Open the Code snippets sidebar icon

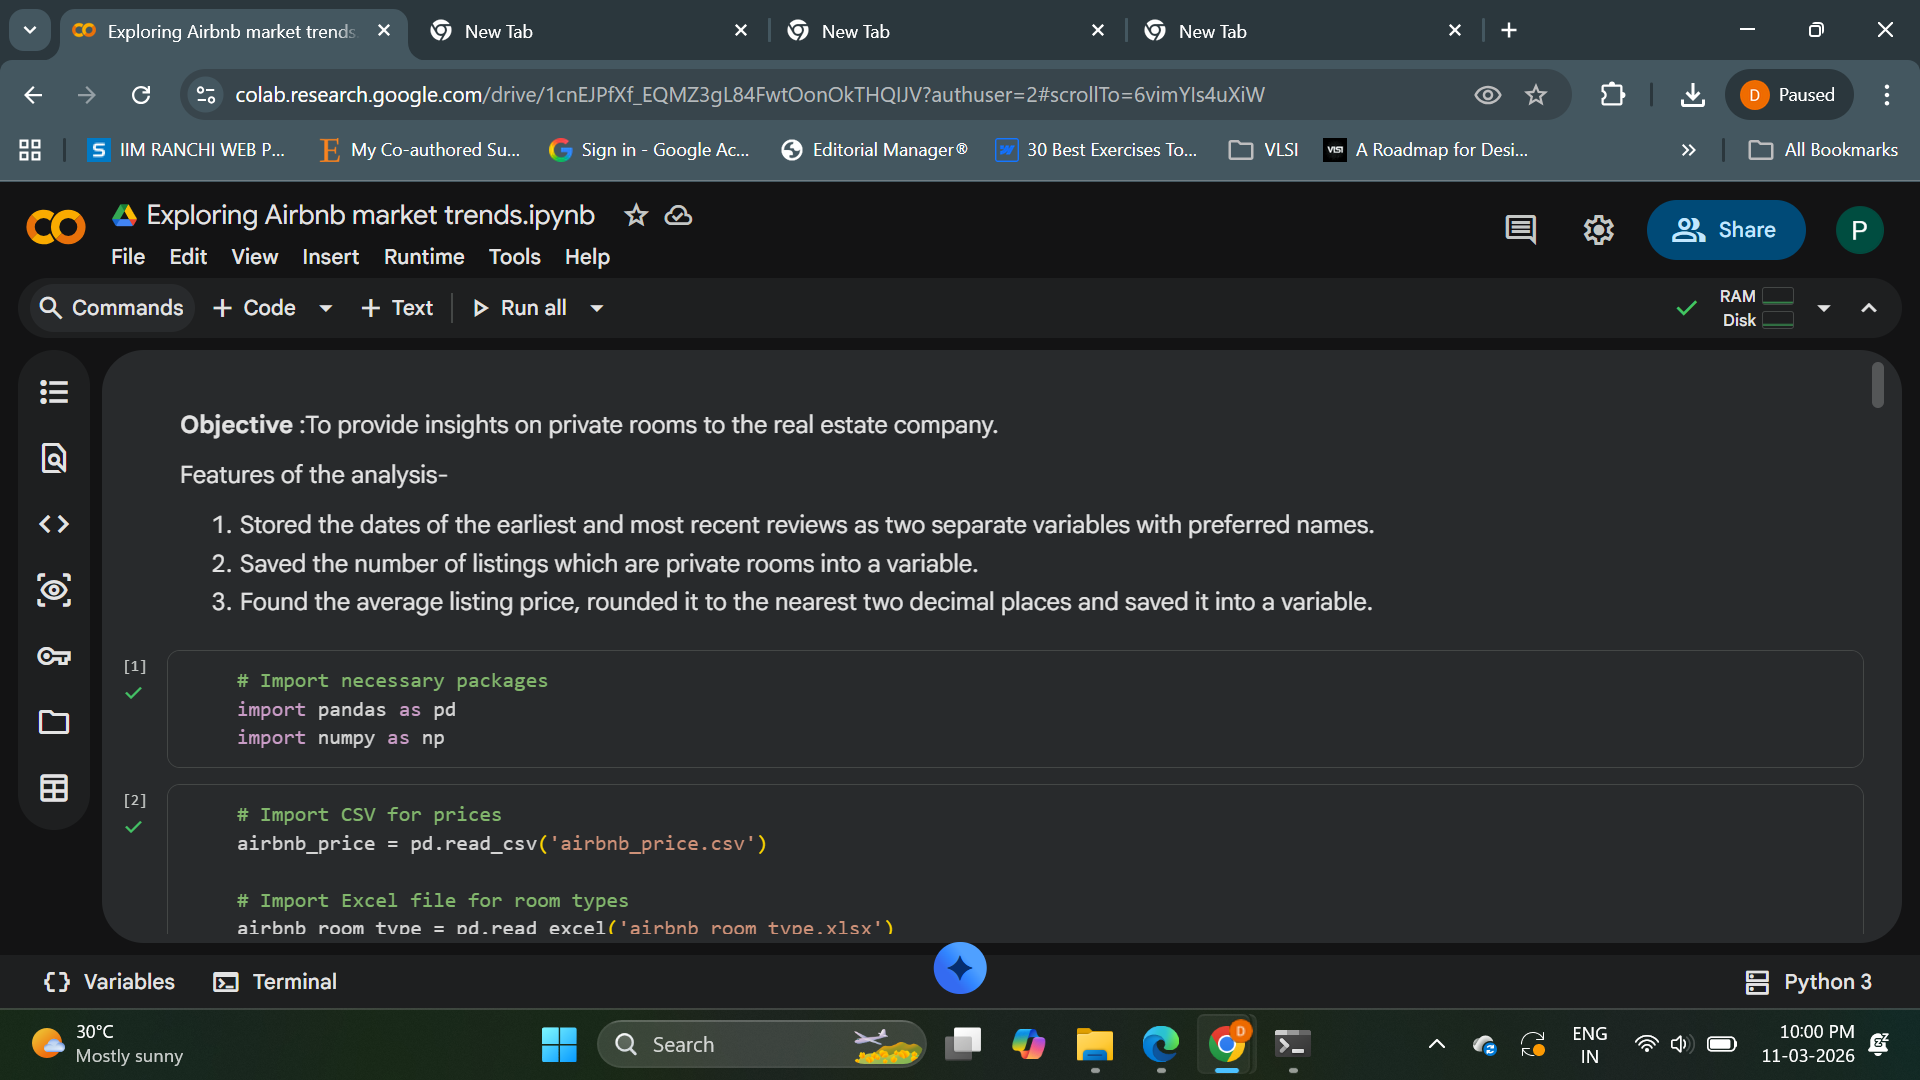tap(54, 524)
